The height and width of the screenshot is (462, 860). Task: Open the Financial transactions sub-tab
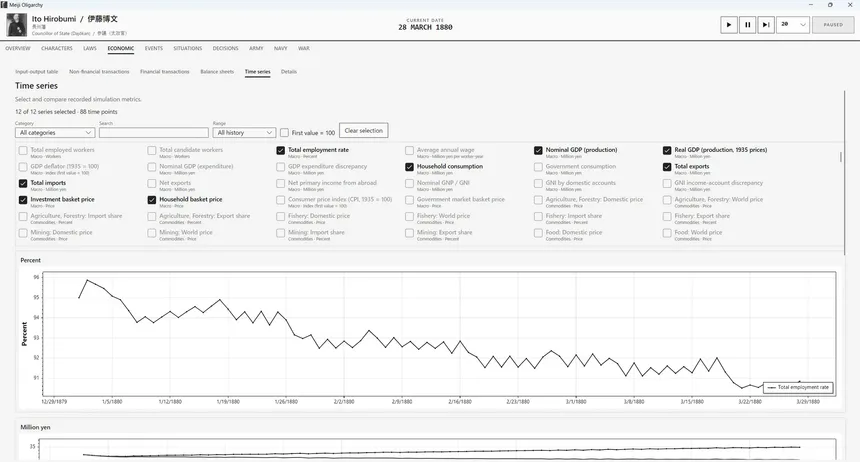pos(165,72)
